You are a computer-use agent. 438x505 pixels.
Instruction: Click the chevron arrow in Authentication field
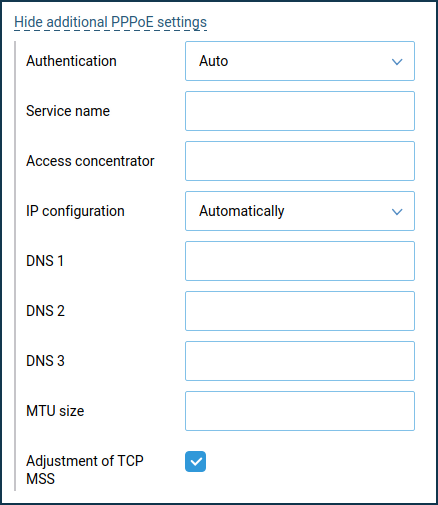(397, 62)
